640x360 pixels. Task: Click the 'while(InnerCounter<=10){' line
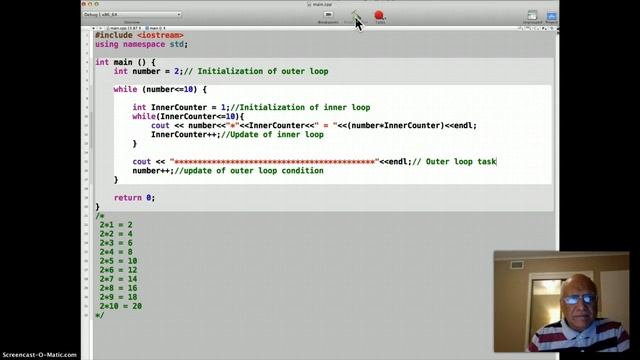[188, 116]
